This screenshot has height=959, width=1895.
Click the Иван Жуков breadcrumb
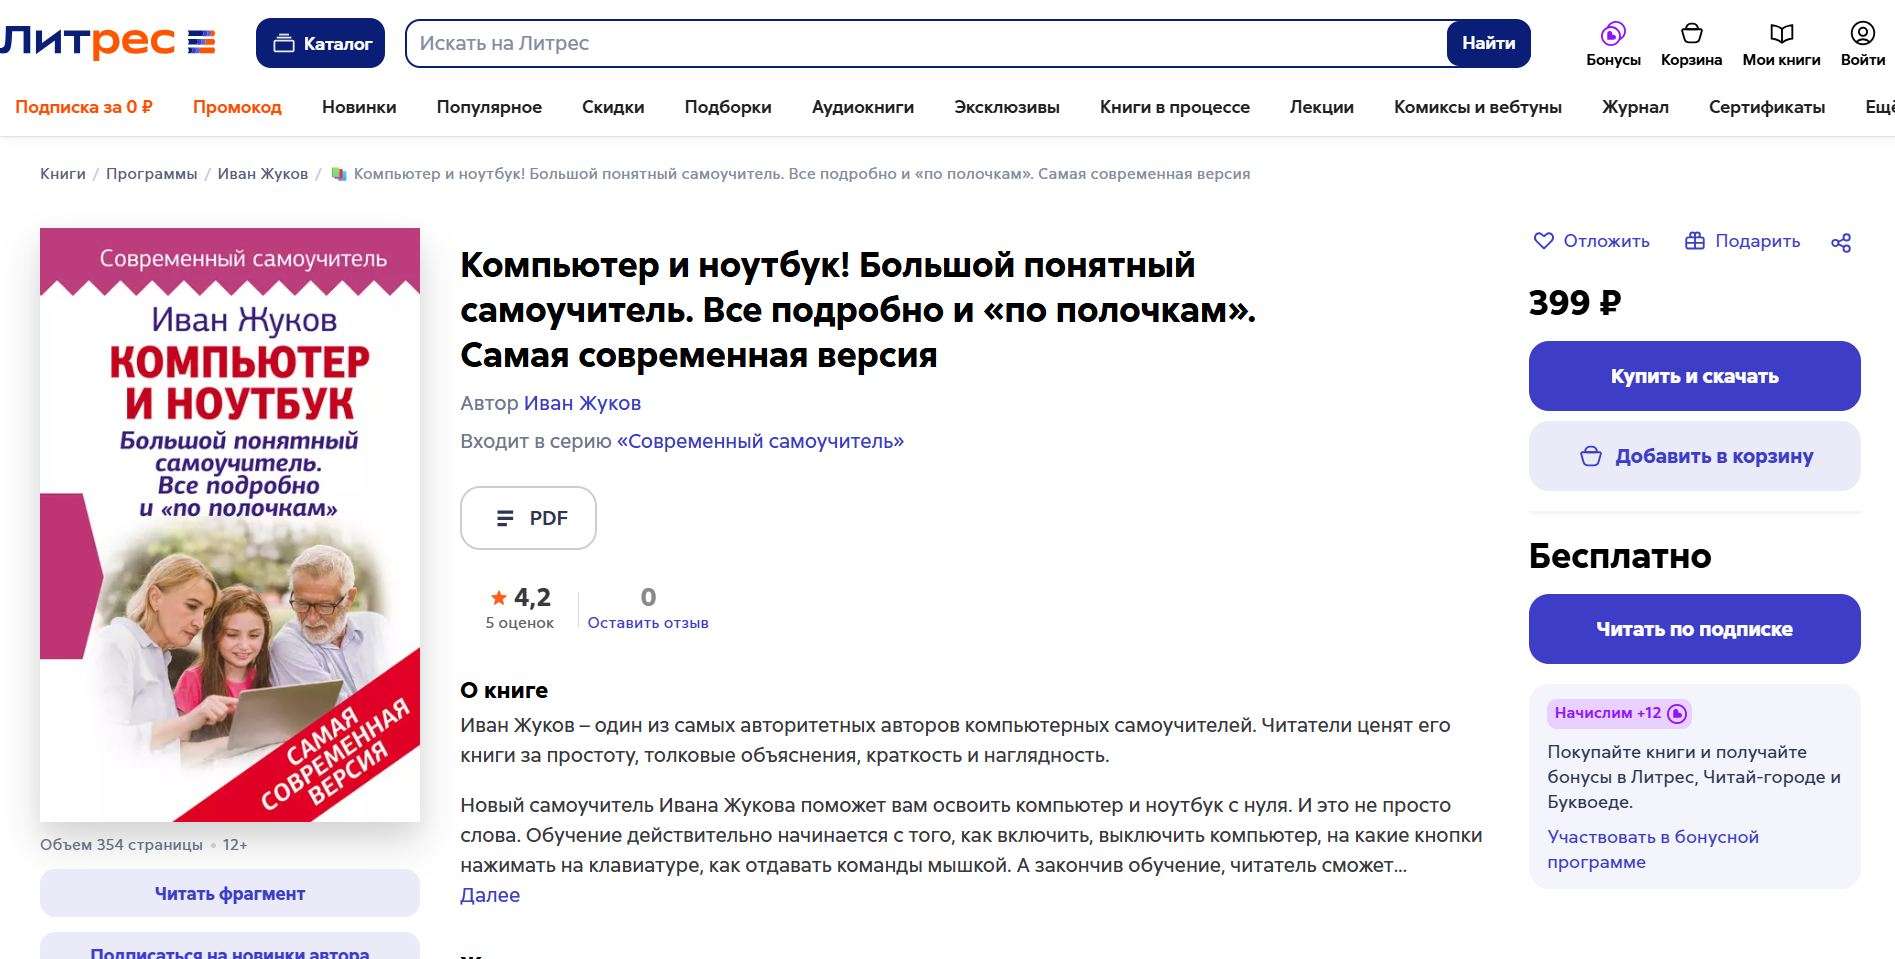(x=263, y=174)
